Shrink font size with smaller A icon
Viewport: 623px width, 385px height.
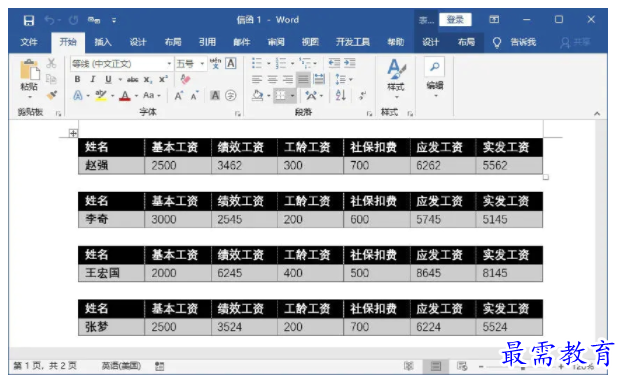[x=194, y=95]
